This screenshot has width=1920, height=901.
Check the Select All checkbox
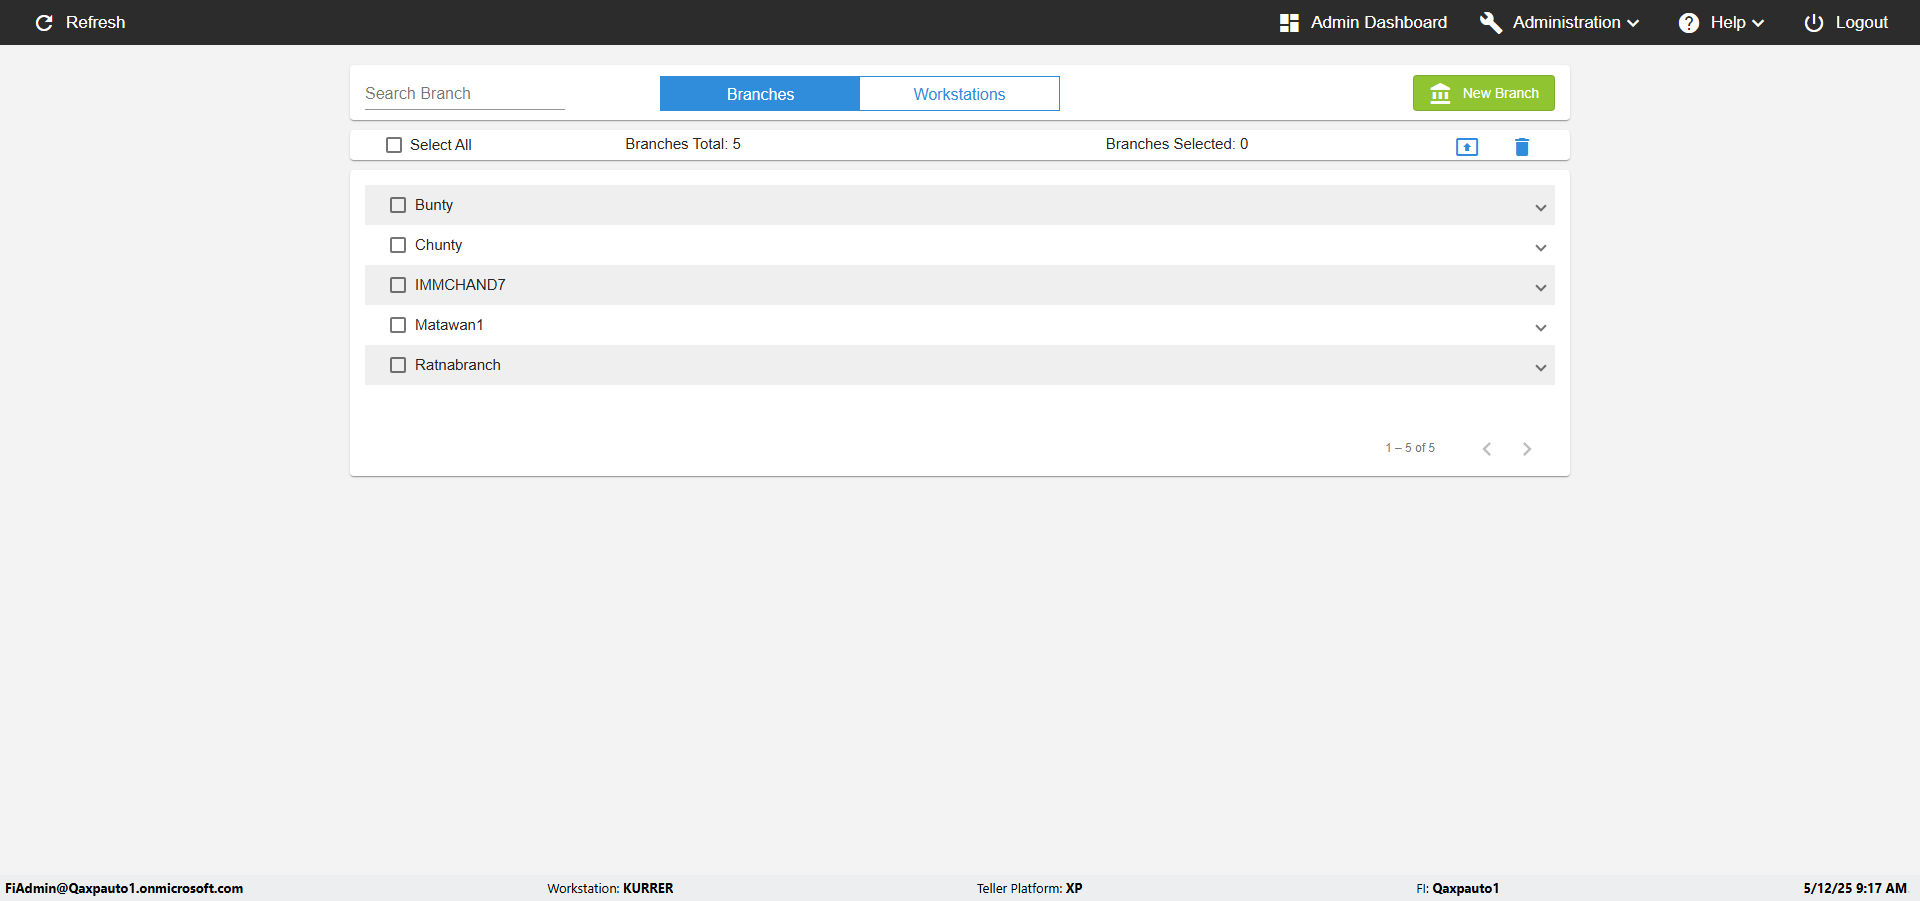(x=394, y=145)
